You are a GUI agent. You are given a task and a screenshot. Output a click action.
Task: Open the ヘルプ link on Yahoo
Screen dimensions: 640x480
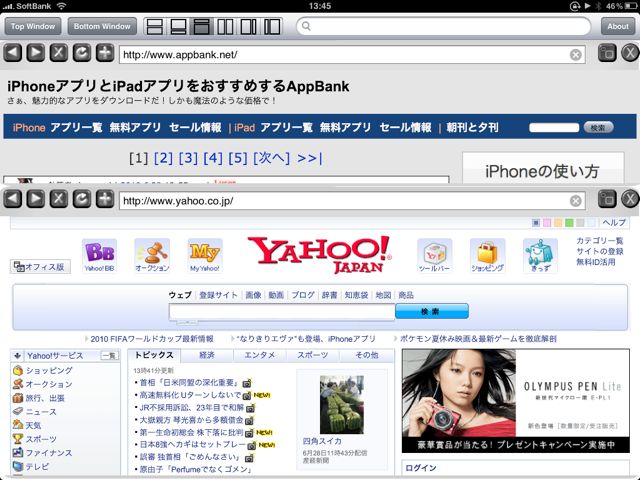pos(614,222)
